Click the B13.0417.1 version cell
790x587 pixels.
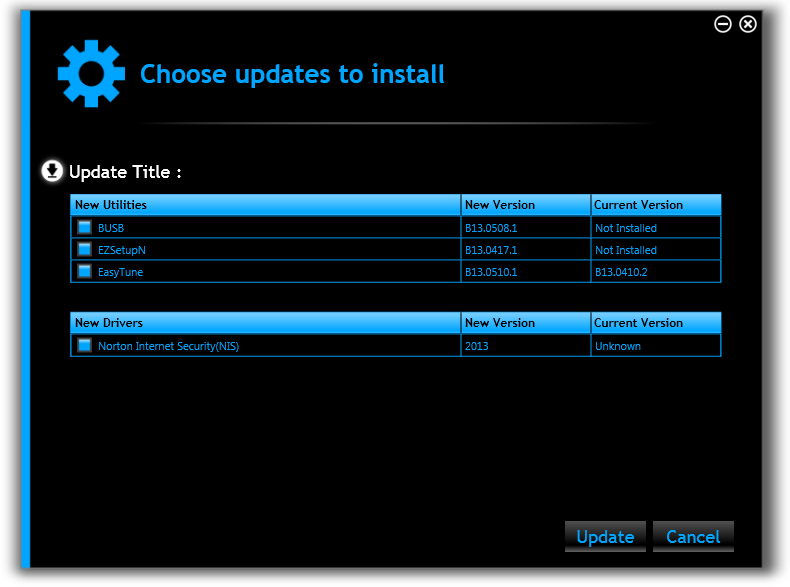point(525,250)
